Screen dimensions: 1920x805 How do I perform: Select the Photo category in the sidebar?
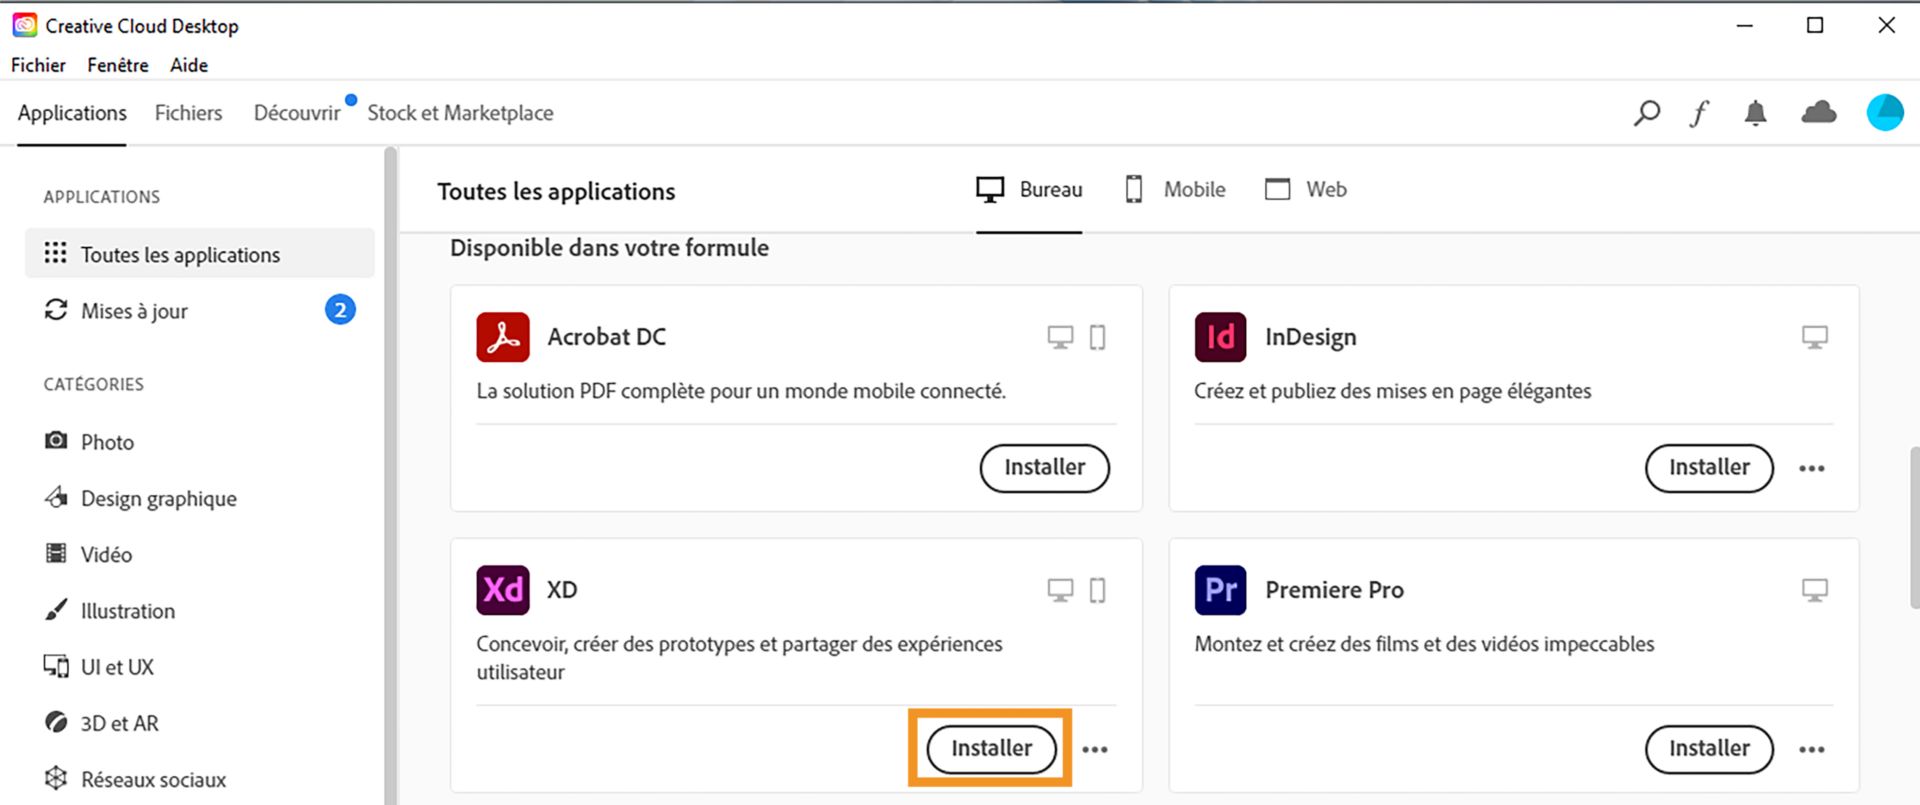(108, 441)
